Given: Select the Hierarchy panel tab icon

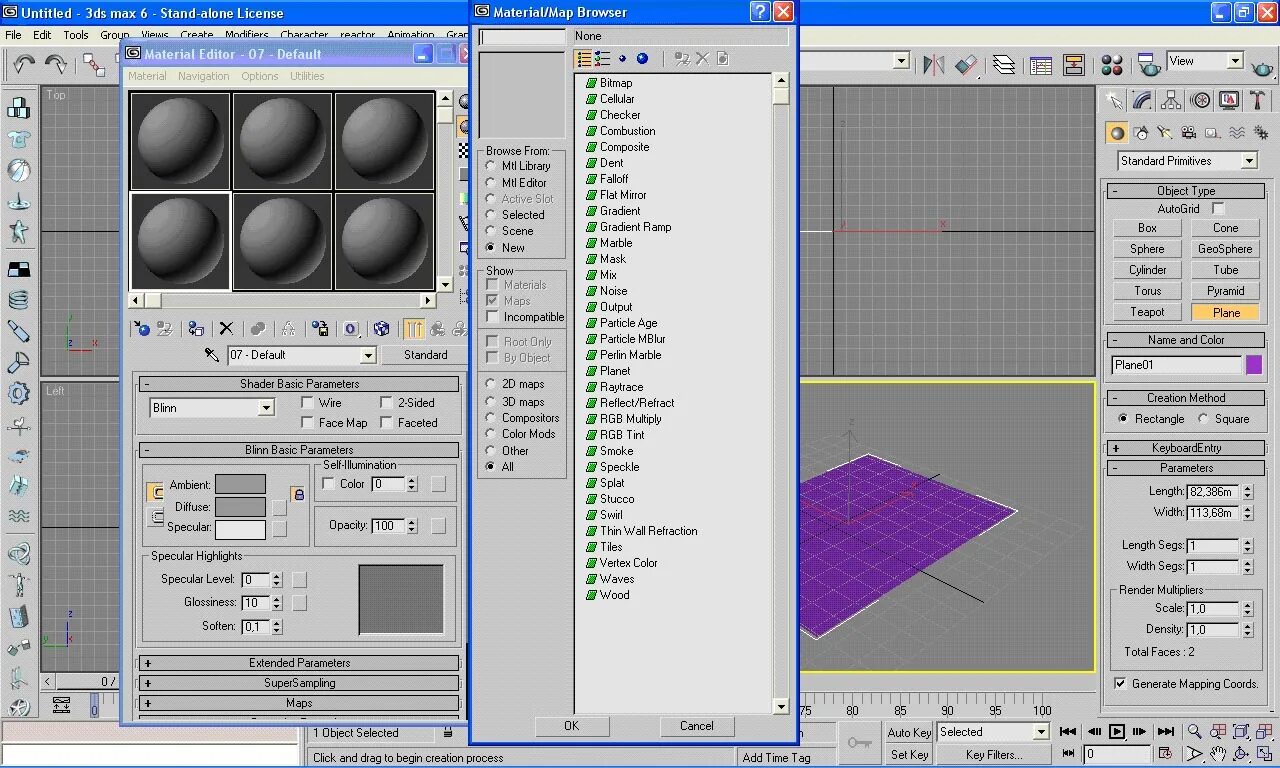Looking at the screenshot, I should (1172, 100).
